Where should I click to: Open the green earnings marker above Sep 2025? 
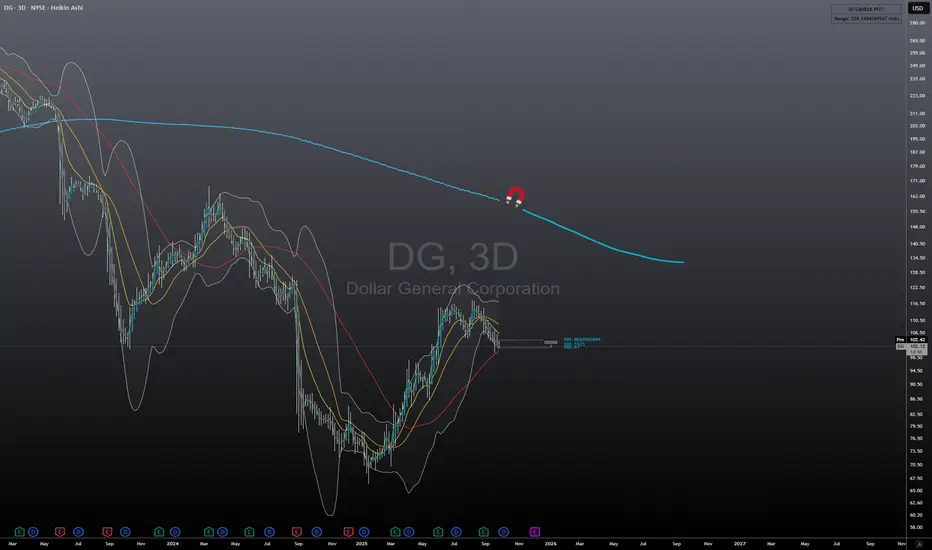(483, 532)
